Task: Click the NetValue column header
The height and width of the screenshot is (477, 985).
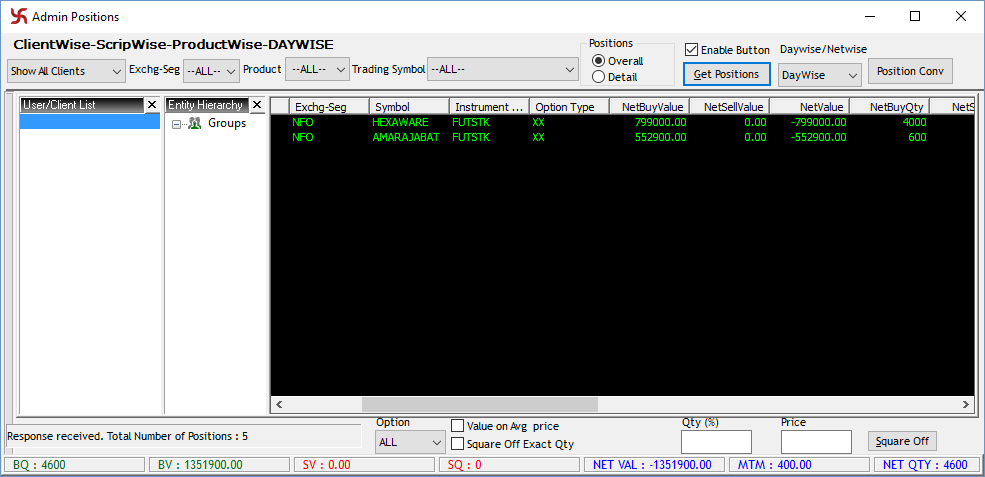Action: click(810, 107)
